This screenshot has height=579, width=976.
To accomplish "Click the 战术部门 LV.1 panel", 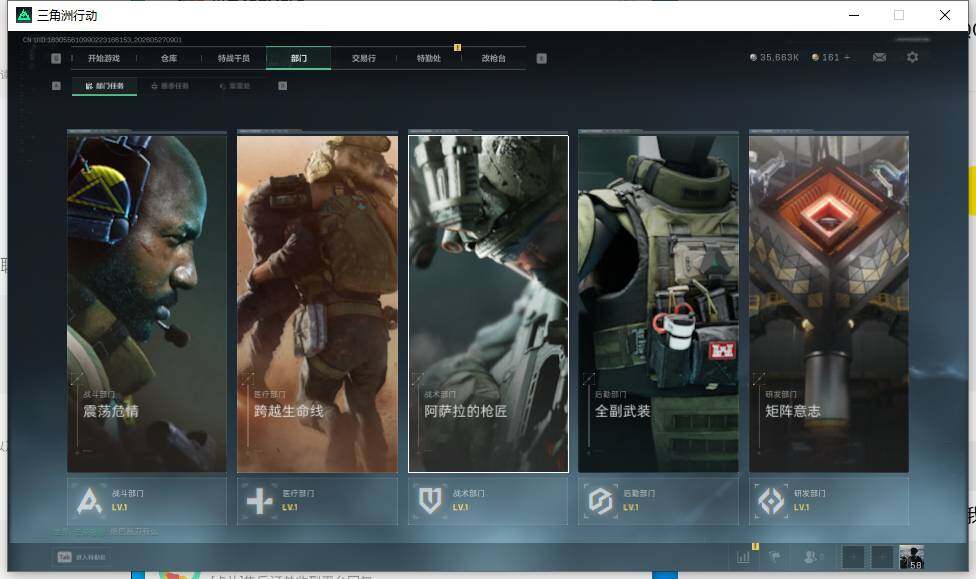I will point(488,501).
